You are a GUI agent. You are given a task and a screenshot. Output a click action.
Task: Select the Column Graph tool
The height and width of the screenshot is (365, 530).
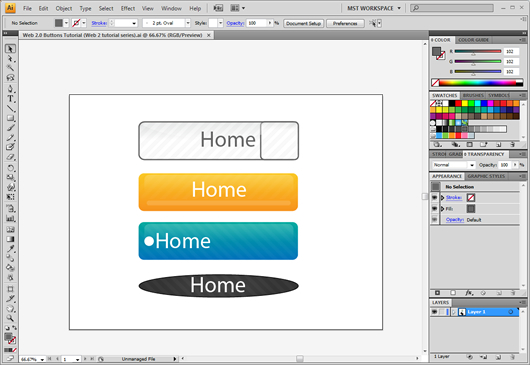click(10, 219)
